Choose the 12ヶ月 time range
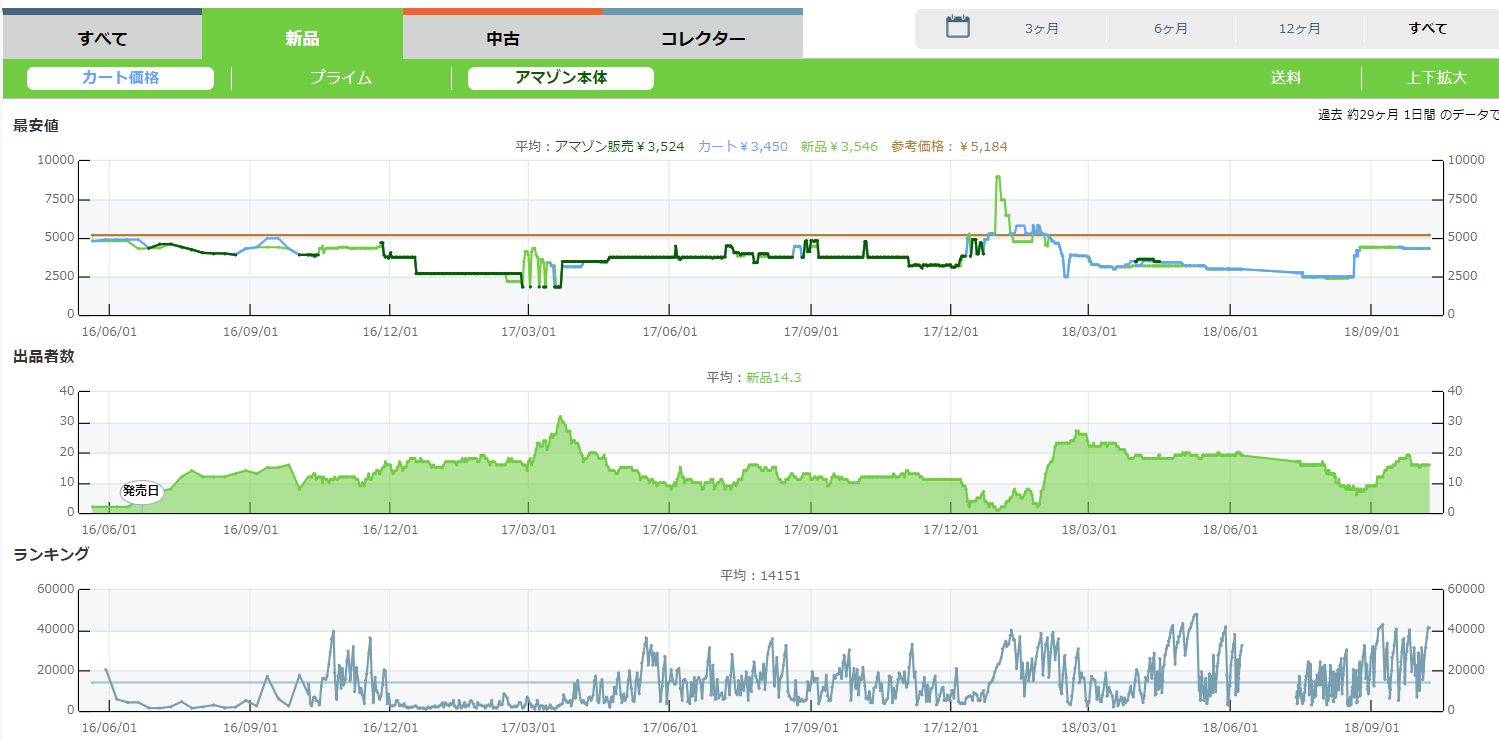The width and height of the screenshot is (1499, 740). click(x=1300, y=28)
